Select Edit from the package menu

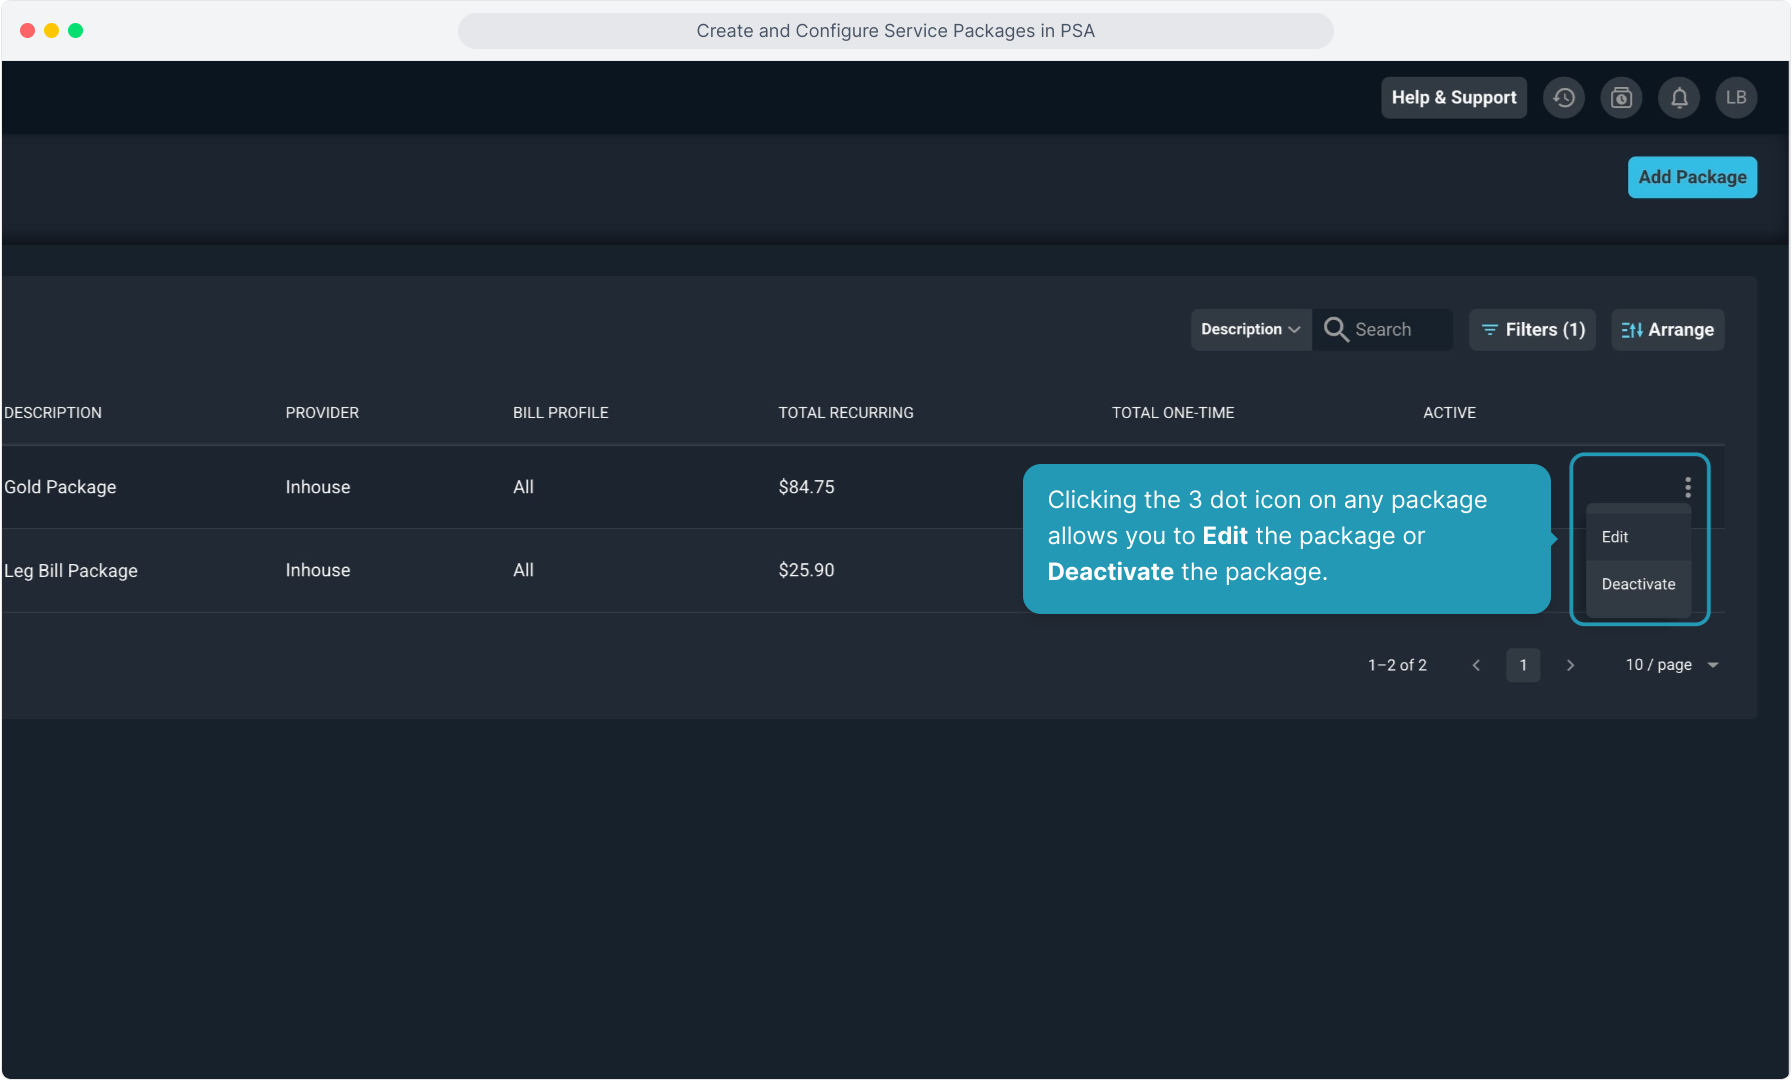click(x=1615, y=537)
